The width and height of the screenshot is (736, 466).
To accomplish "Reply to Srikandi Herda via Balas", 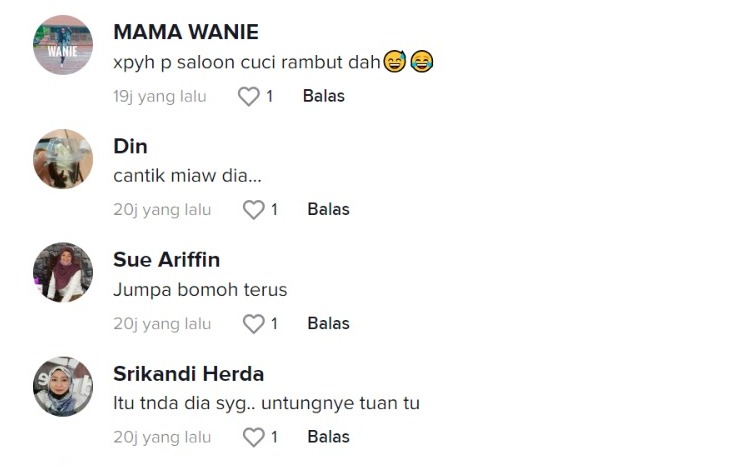I will [x=329, y=437].
